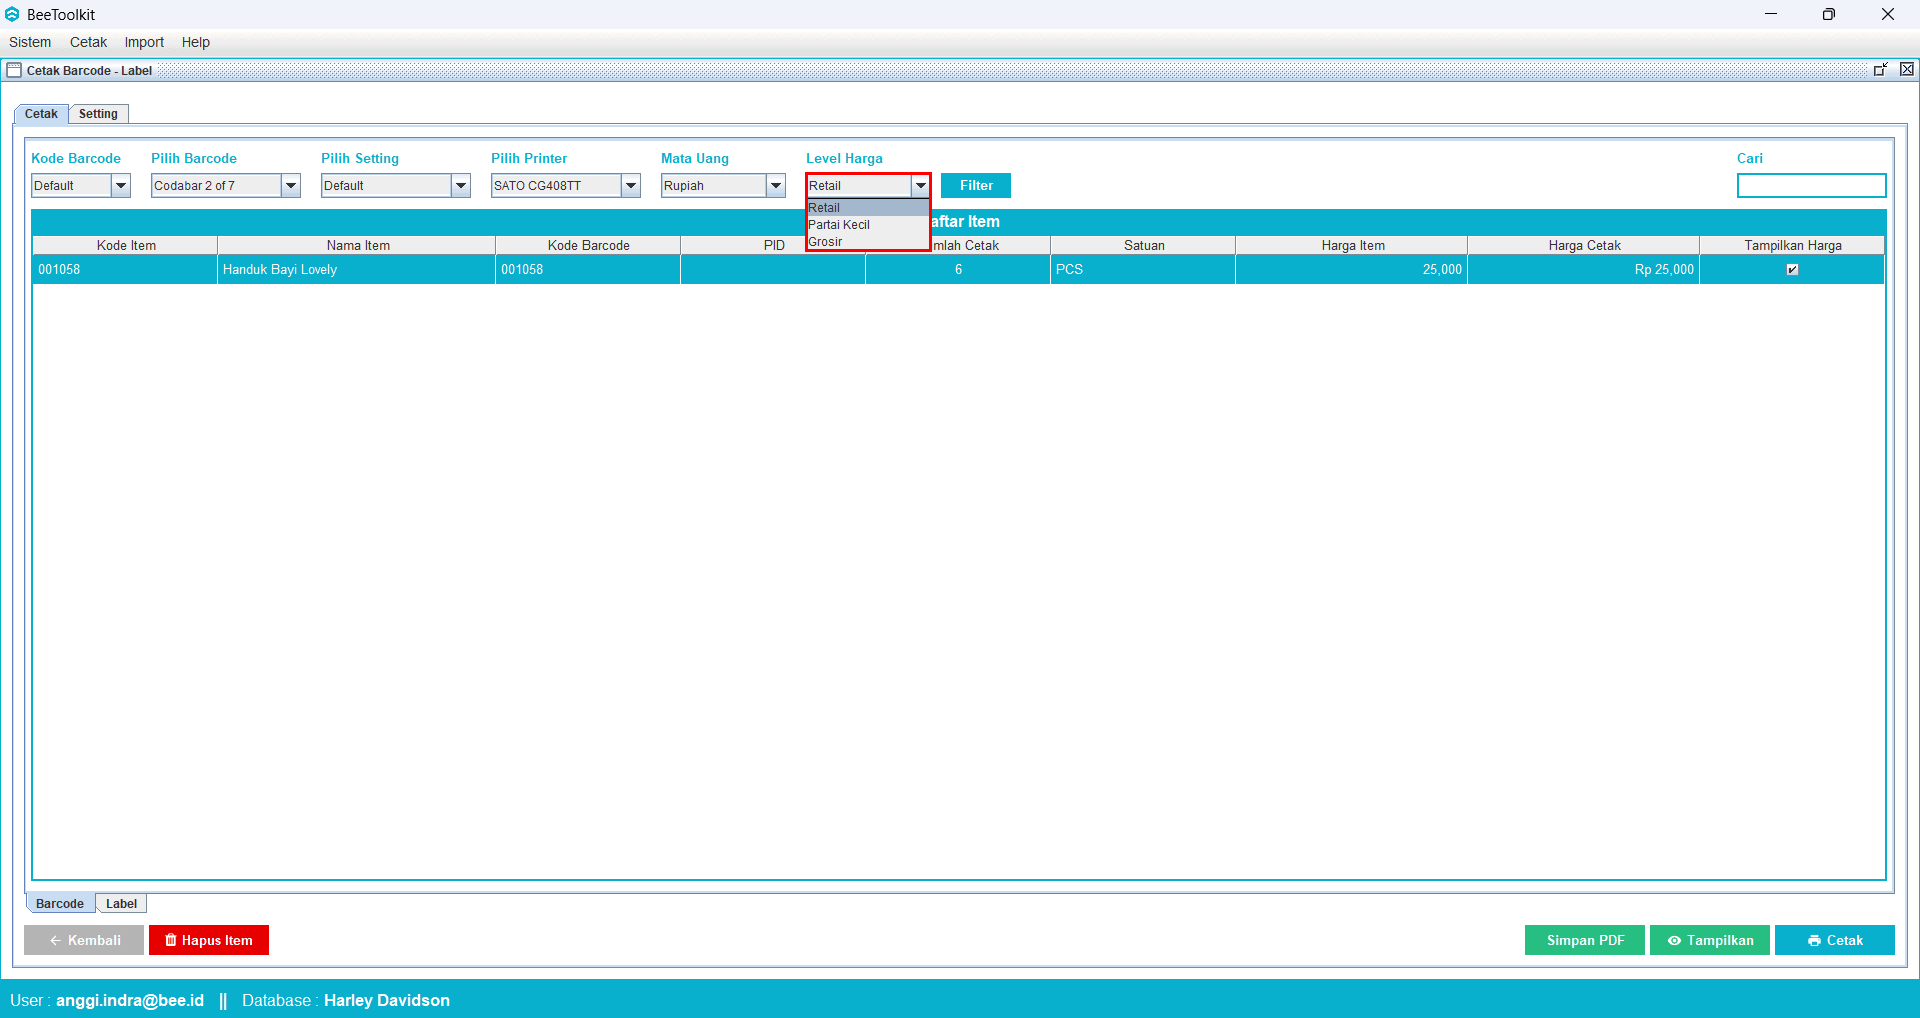
Task: Open the Kode Barcode dropdown
Action: [x=121, y=186]
